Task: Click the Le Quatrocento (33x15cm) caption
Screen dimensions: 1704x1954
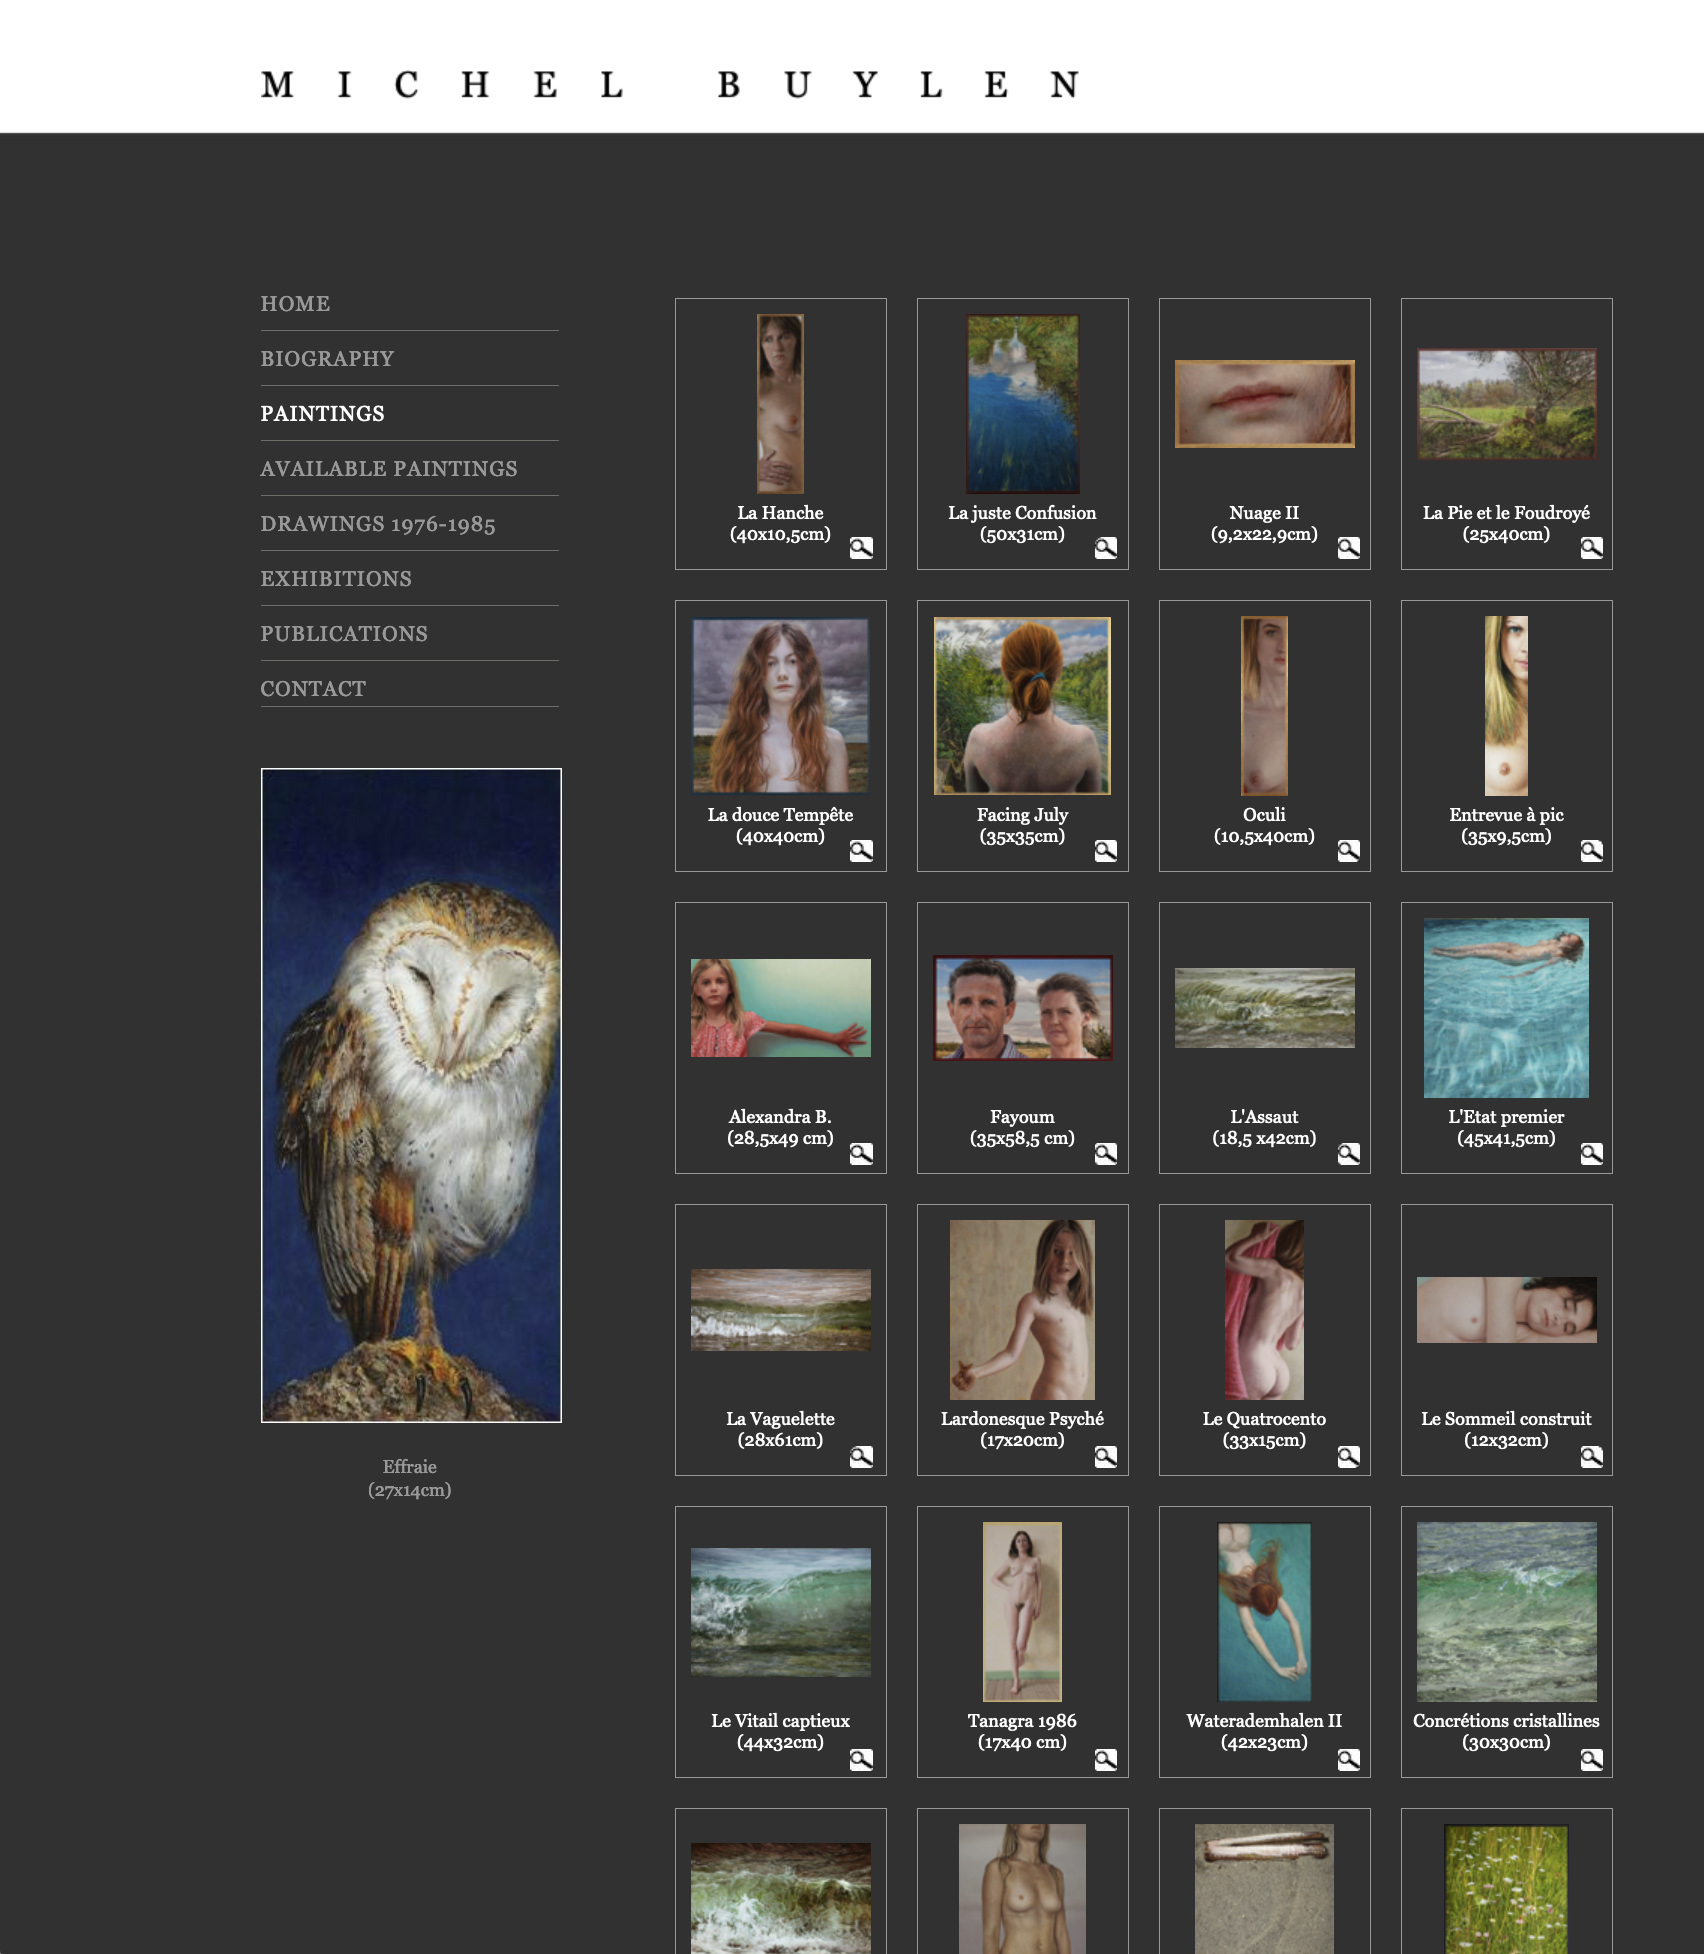Action: tap(1265, 1430)
